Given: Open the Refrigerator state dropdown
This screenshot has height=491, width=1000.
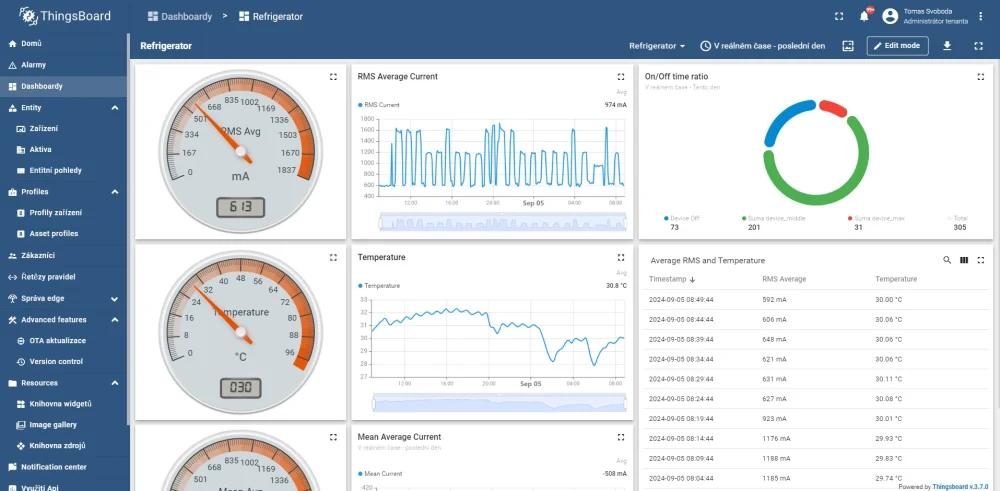Looking at the screenshot, I should click(657, 46).
